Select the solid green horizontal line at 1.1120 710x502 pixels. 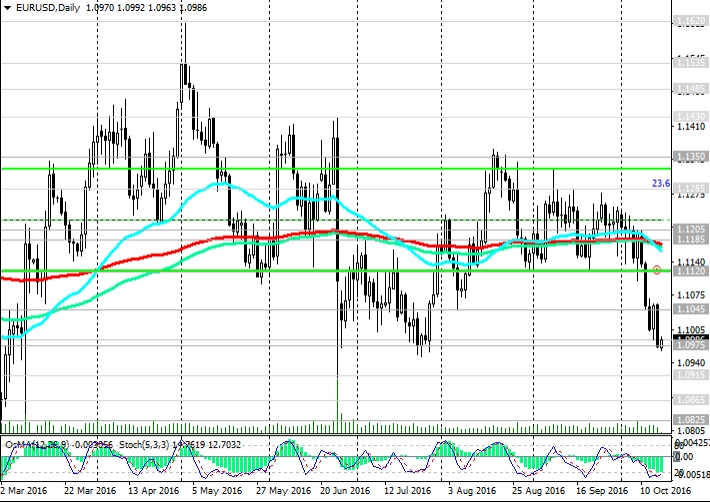coord(335,271)
